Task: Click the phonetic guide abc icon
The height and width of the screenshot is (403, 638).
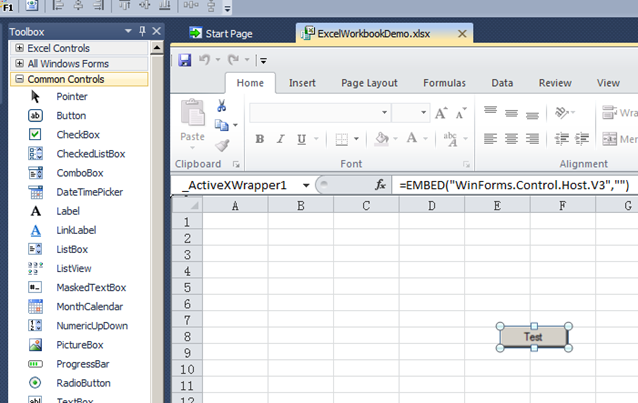Action: click(x=450, y=139)
